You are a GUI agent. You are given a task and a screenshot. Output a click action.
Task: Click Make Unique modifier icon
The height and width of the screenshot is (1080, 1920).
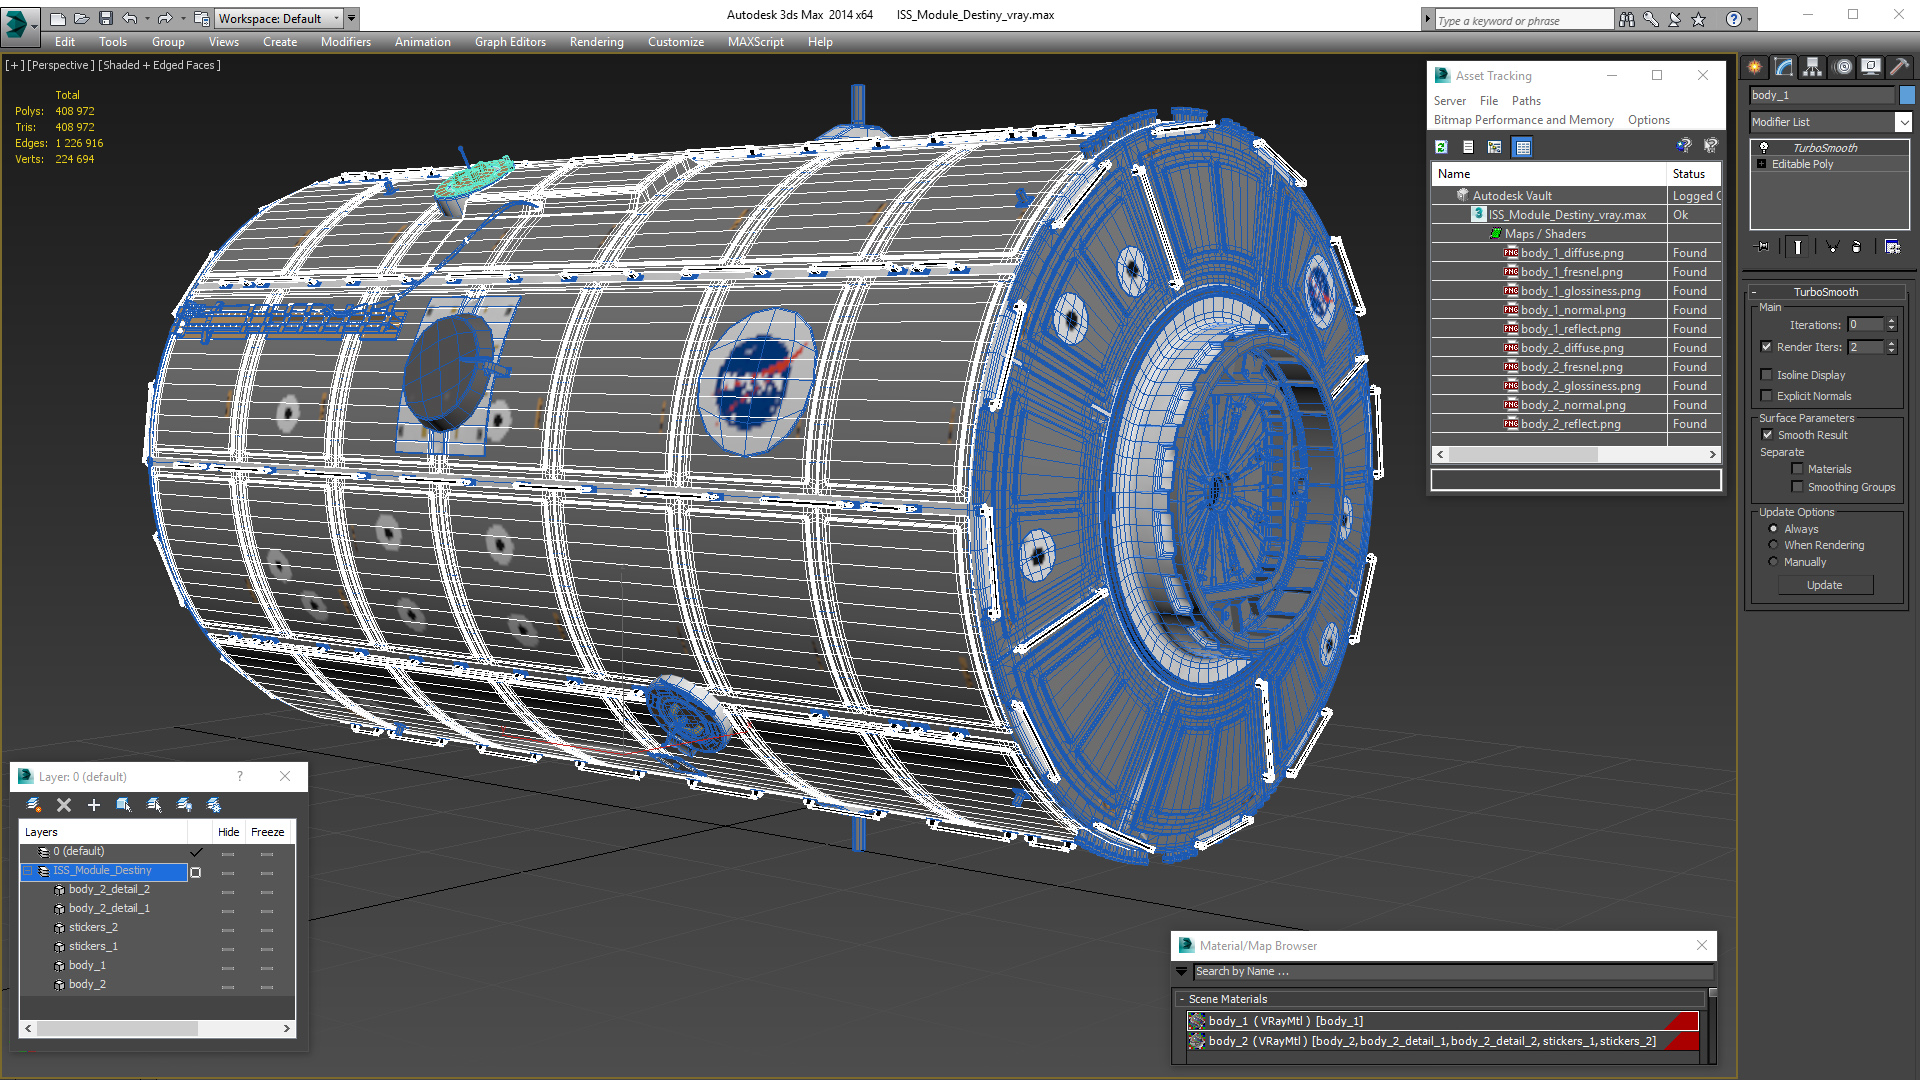coord(1832,246)
